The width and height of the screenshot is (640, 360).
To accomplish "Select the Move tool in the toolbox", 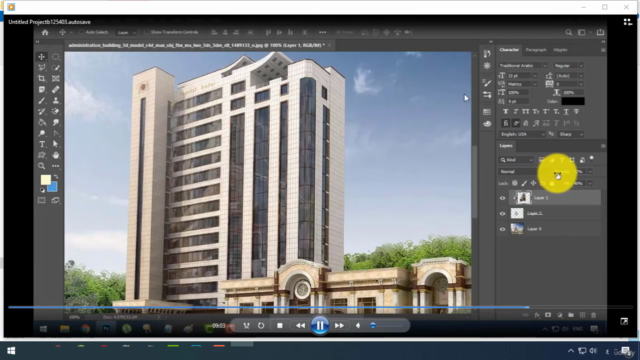I will pos(42,57).
